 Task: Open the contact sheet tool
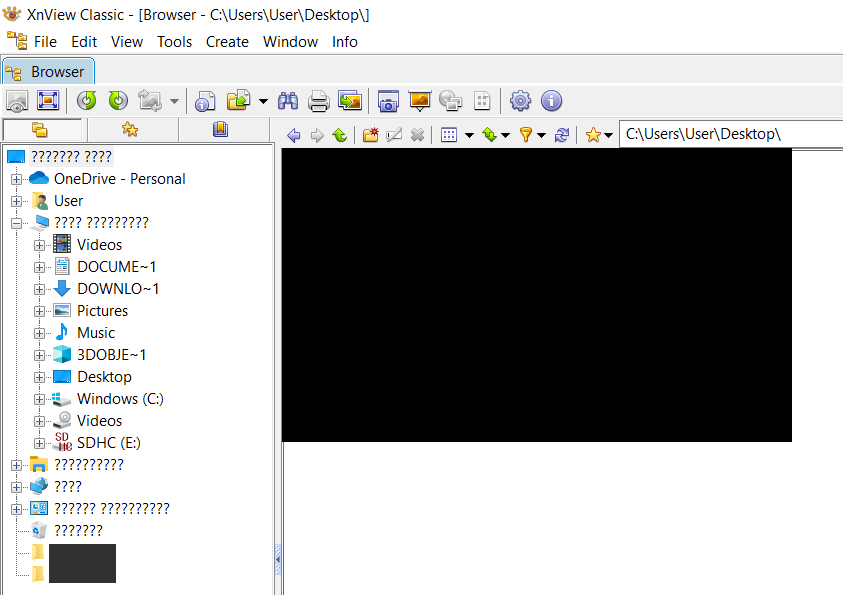click(482, 101)
